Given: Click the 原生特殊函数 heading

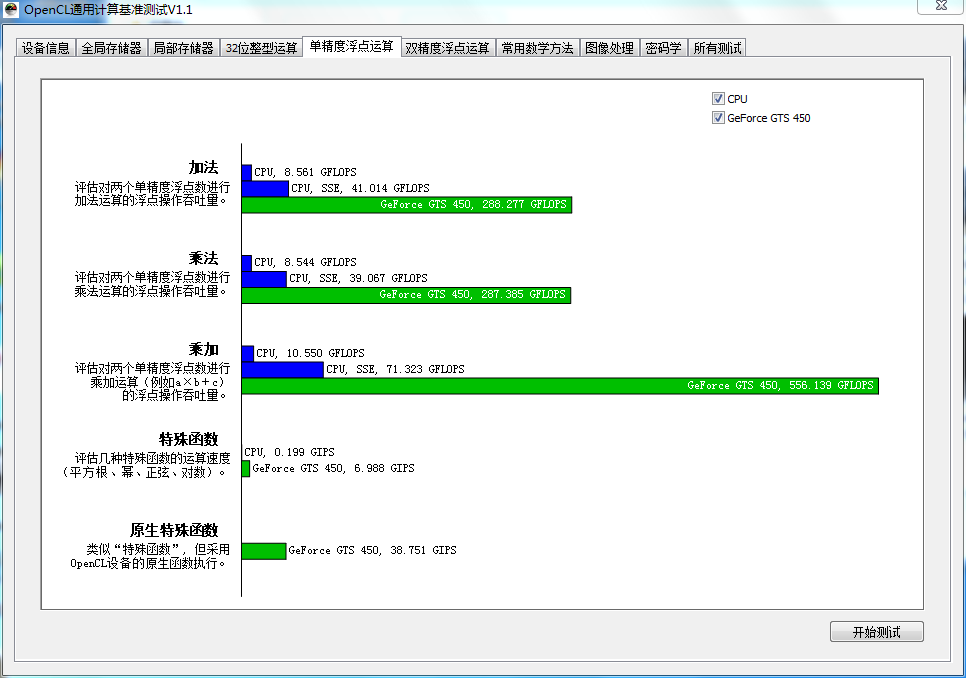Looking at the screenshot, I should (x=174, y=530).
